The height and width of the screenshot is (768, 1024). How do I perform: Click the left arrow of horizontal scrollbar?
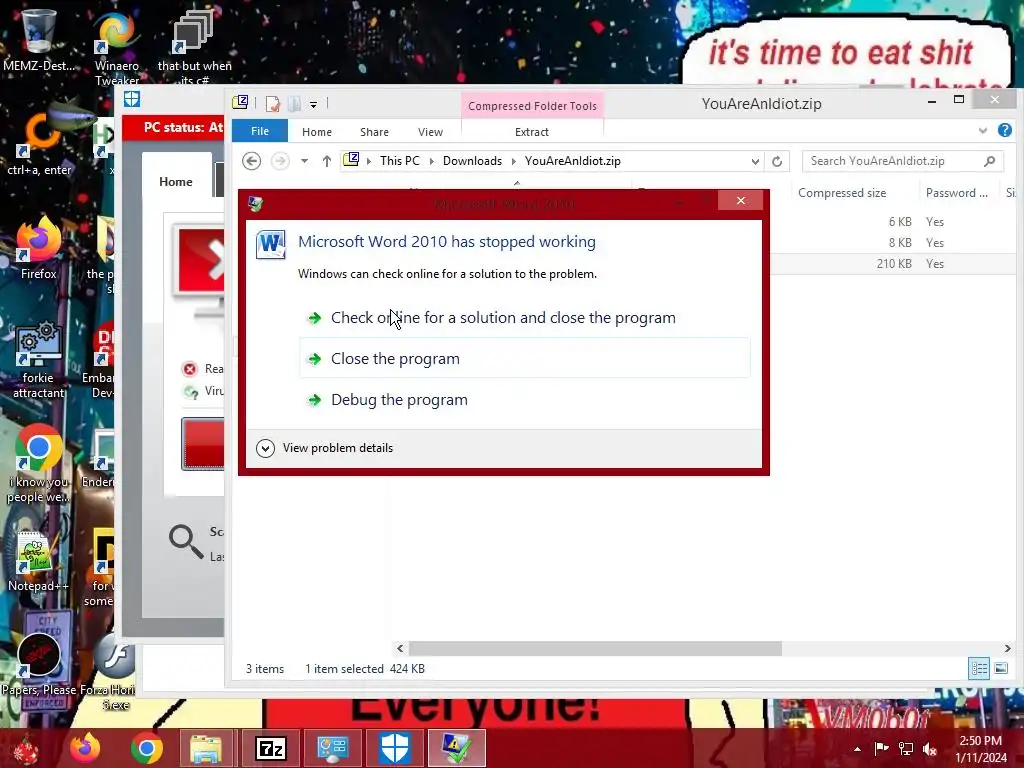coord(400,648)
